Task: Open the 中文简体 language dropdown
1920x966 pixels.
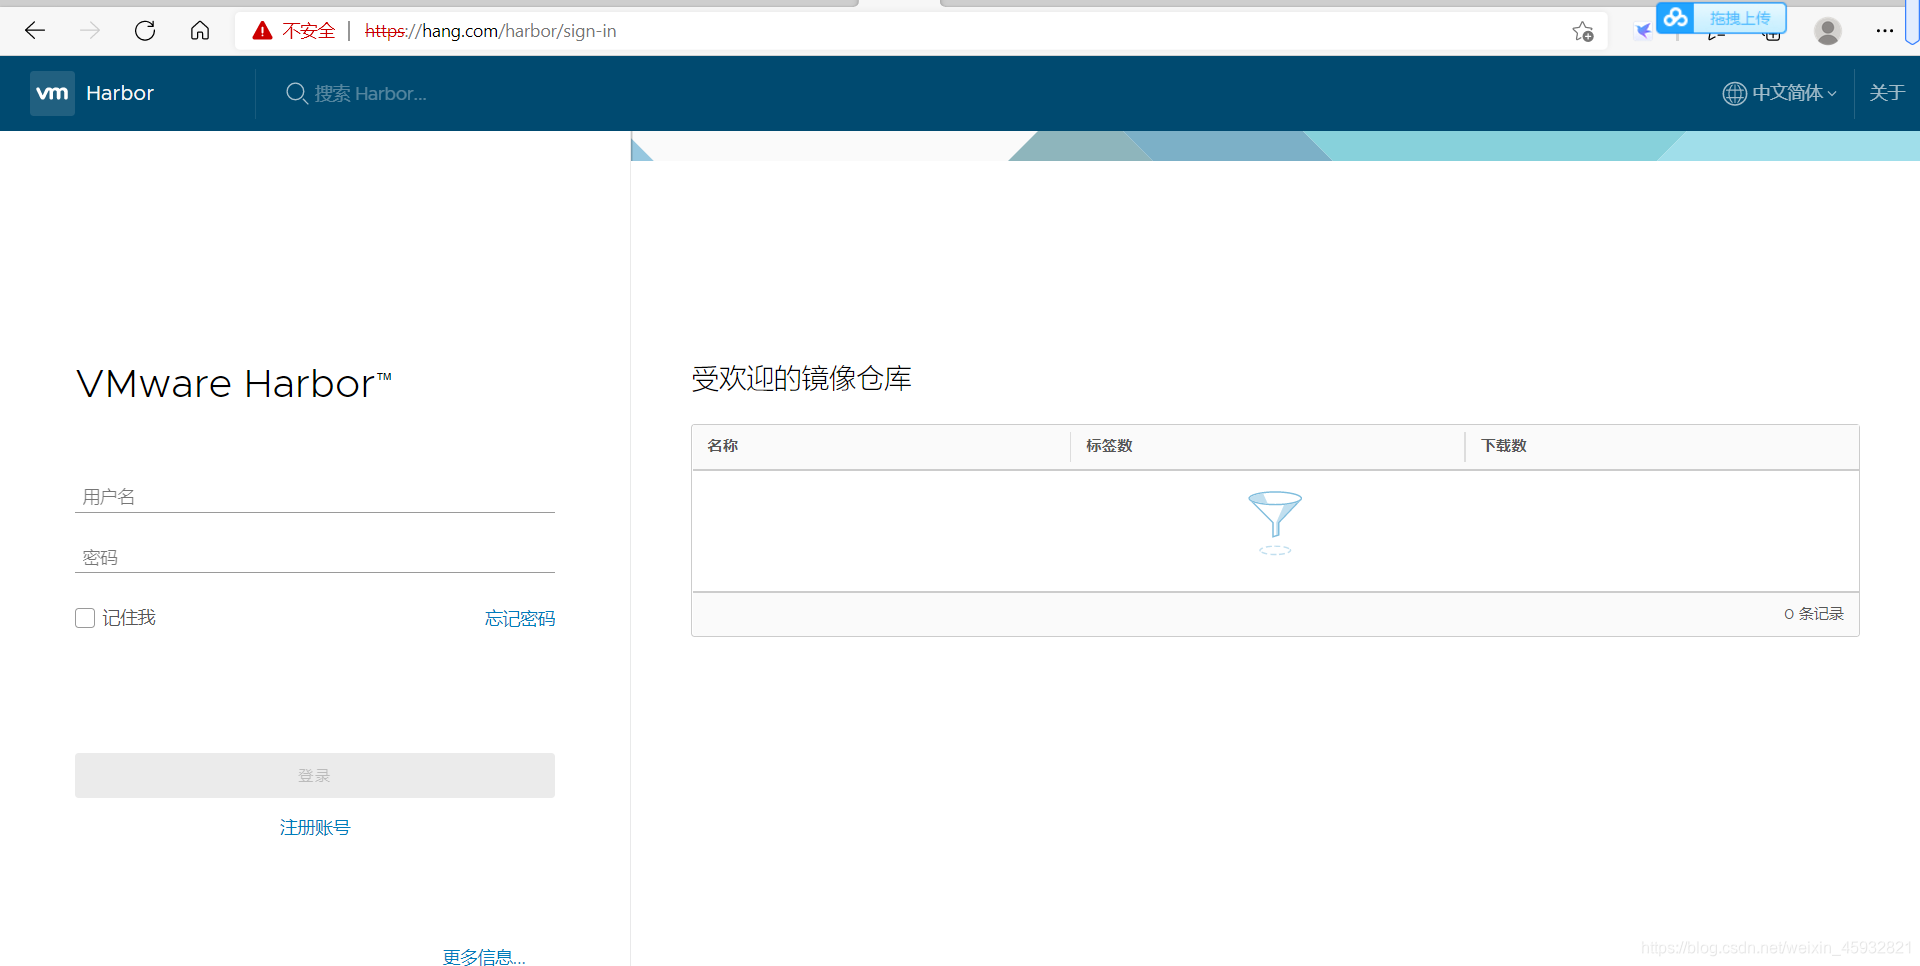Action: click(x=1790, y=93)
